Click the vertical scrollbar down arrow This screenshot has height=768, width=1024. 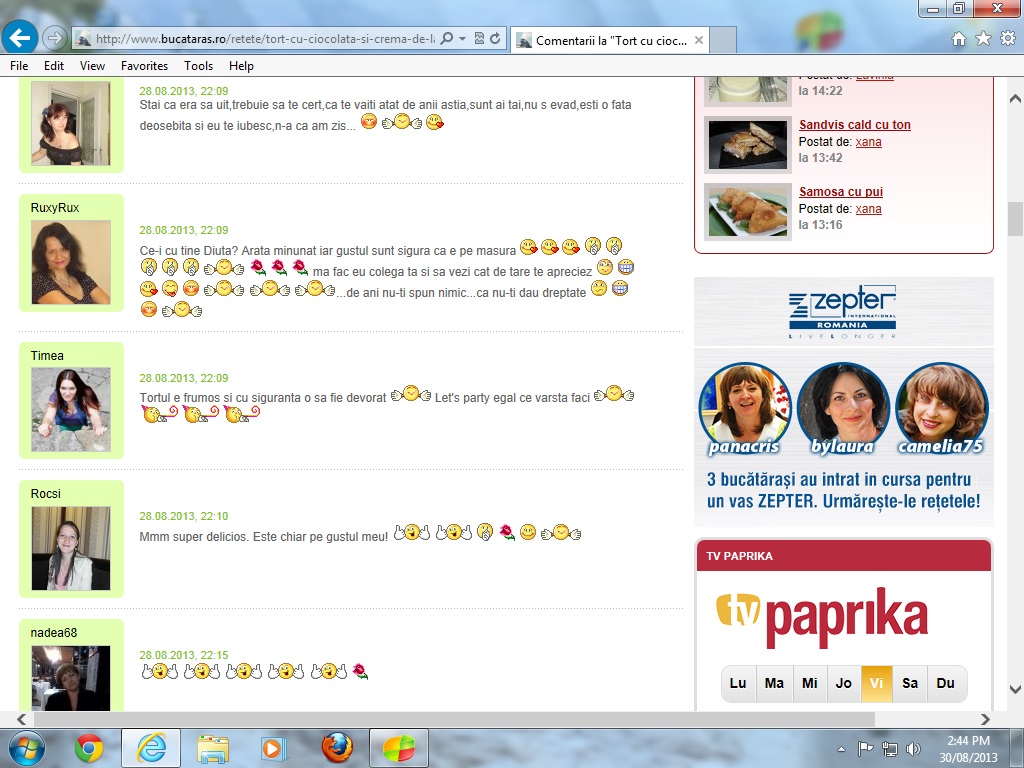coord(1015,689)
